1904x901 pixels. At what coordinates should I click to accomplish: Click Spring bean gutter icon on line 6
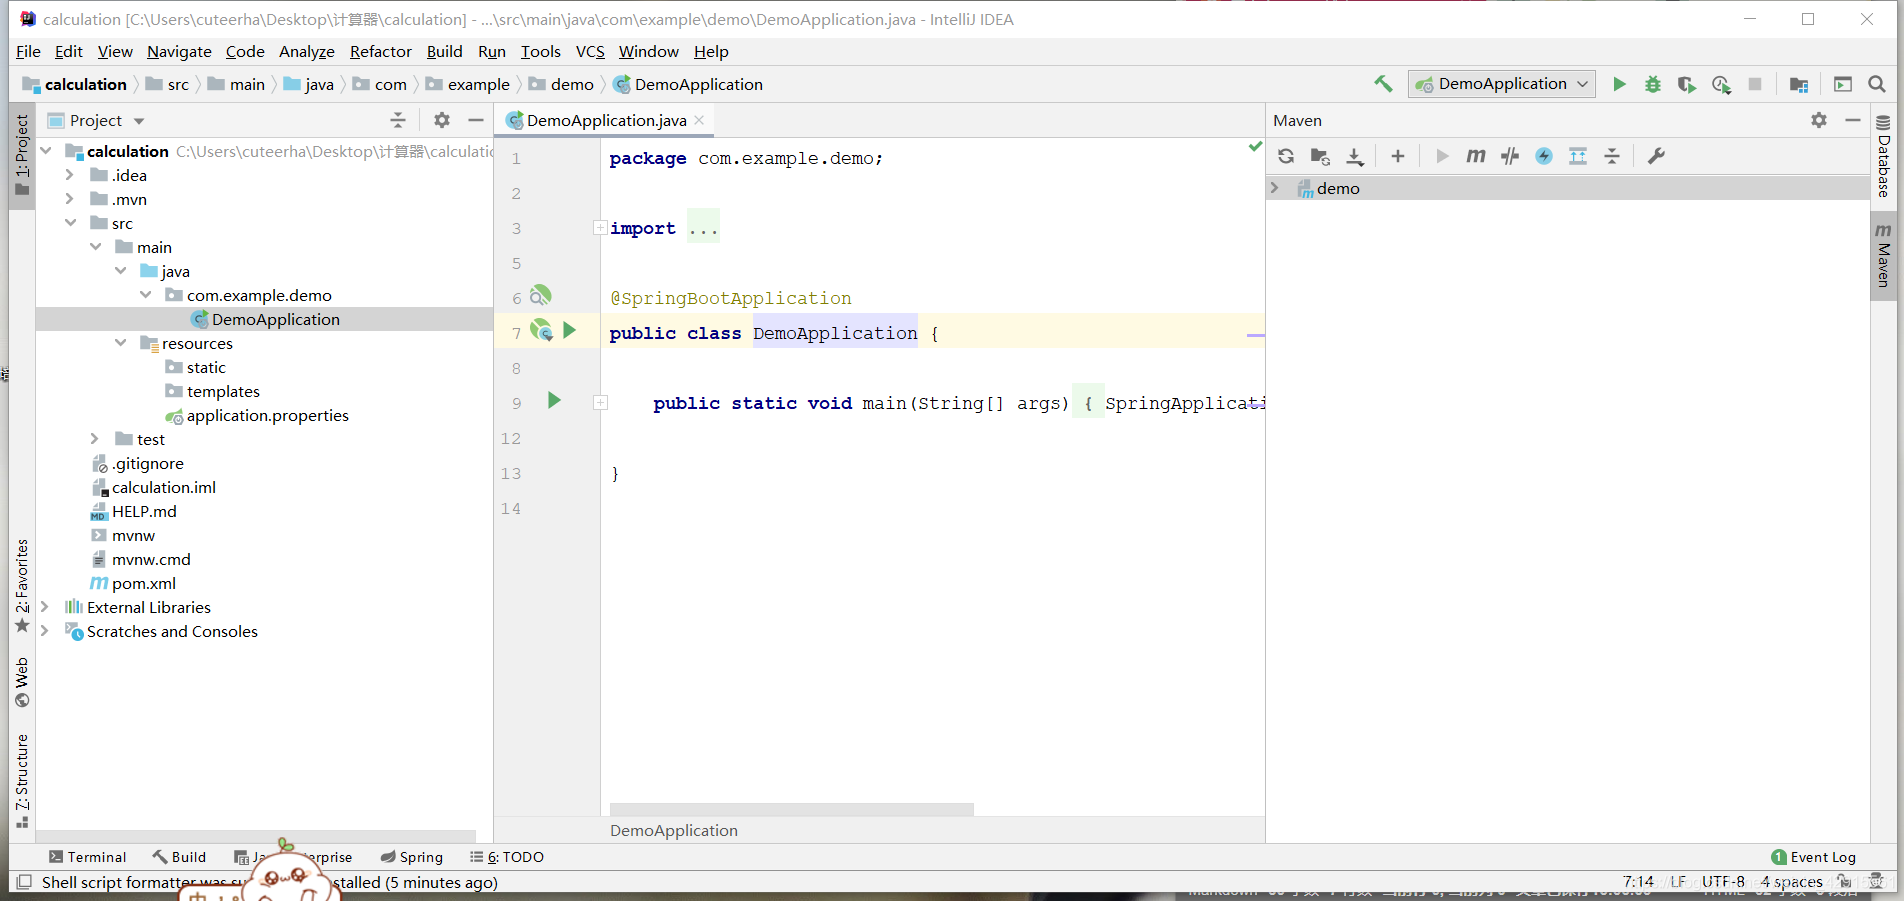(x=540, y=295)
